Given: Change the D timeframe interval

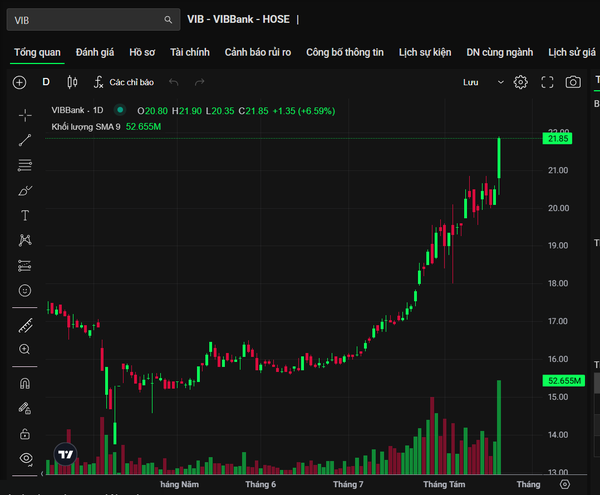Looking at the screenshot, I should pos(46,82).
